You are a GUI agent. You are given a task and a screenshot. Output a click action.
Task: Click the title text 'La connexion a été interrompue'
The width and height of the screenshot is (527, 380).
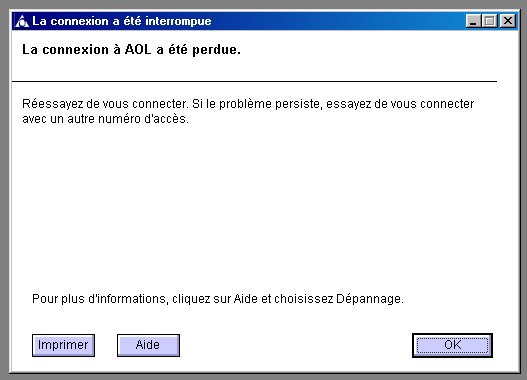tap(122, 21)
